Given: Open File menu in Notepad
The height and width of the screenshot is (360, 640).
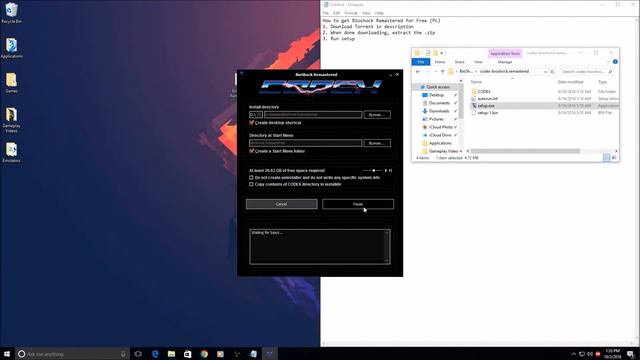Looking at the screenshot, I should [x=326, y=13].
